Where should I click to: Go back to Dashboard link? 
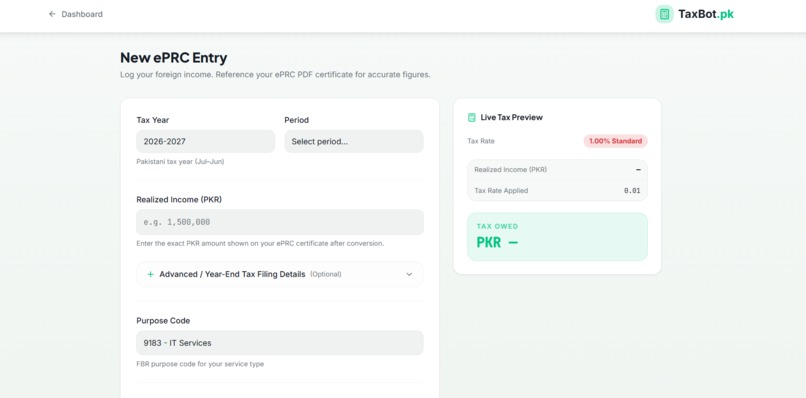click(x=76, y=14)
